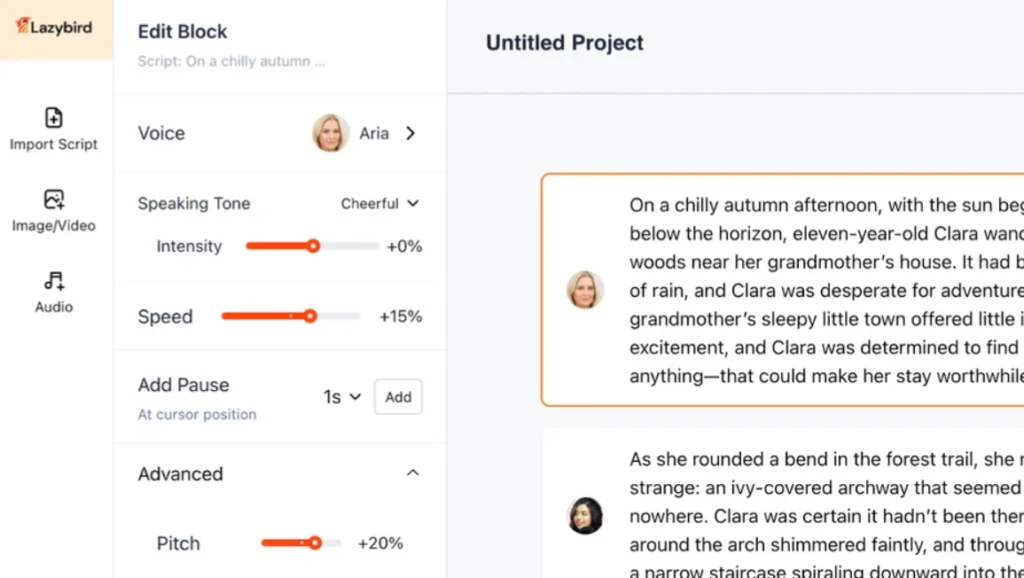The height and width of the screenshot is (578, 1024).
Task: Click the Edit Block panel heading
Action: point(182,32)
